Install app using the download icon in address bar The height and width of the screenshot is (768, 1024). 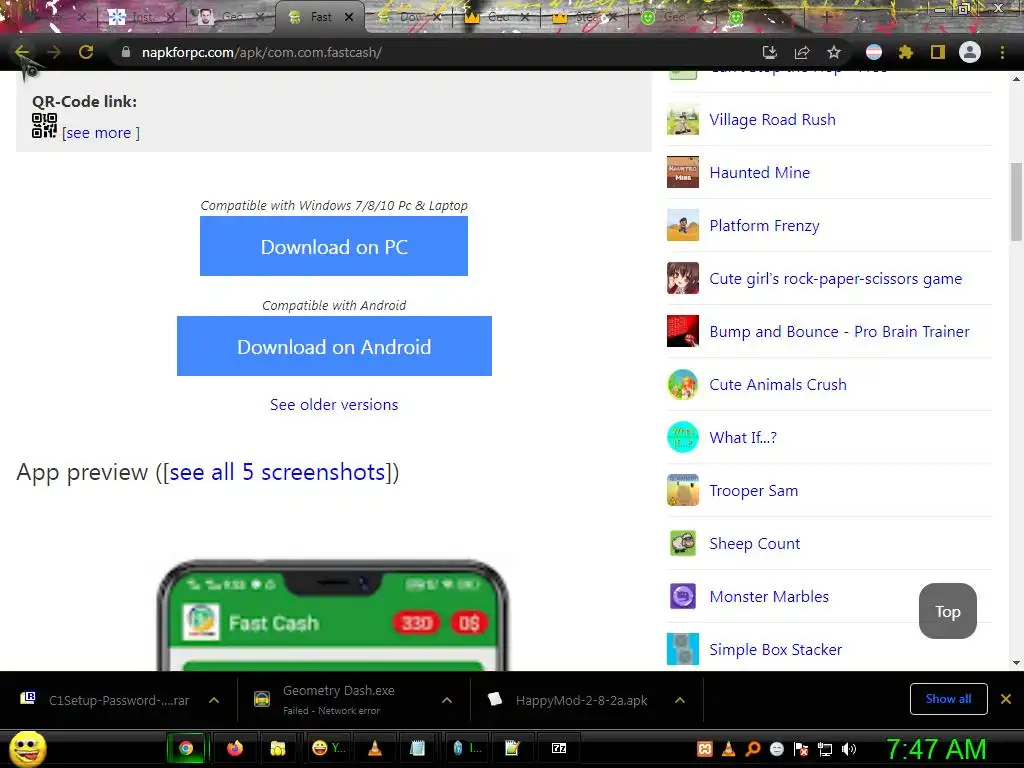pyautogui.click(x=770, y=52)
